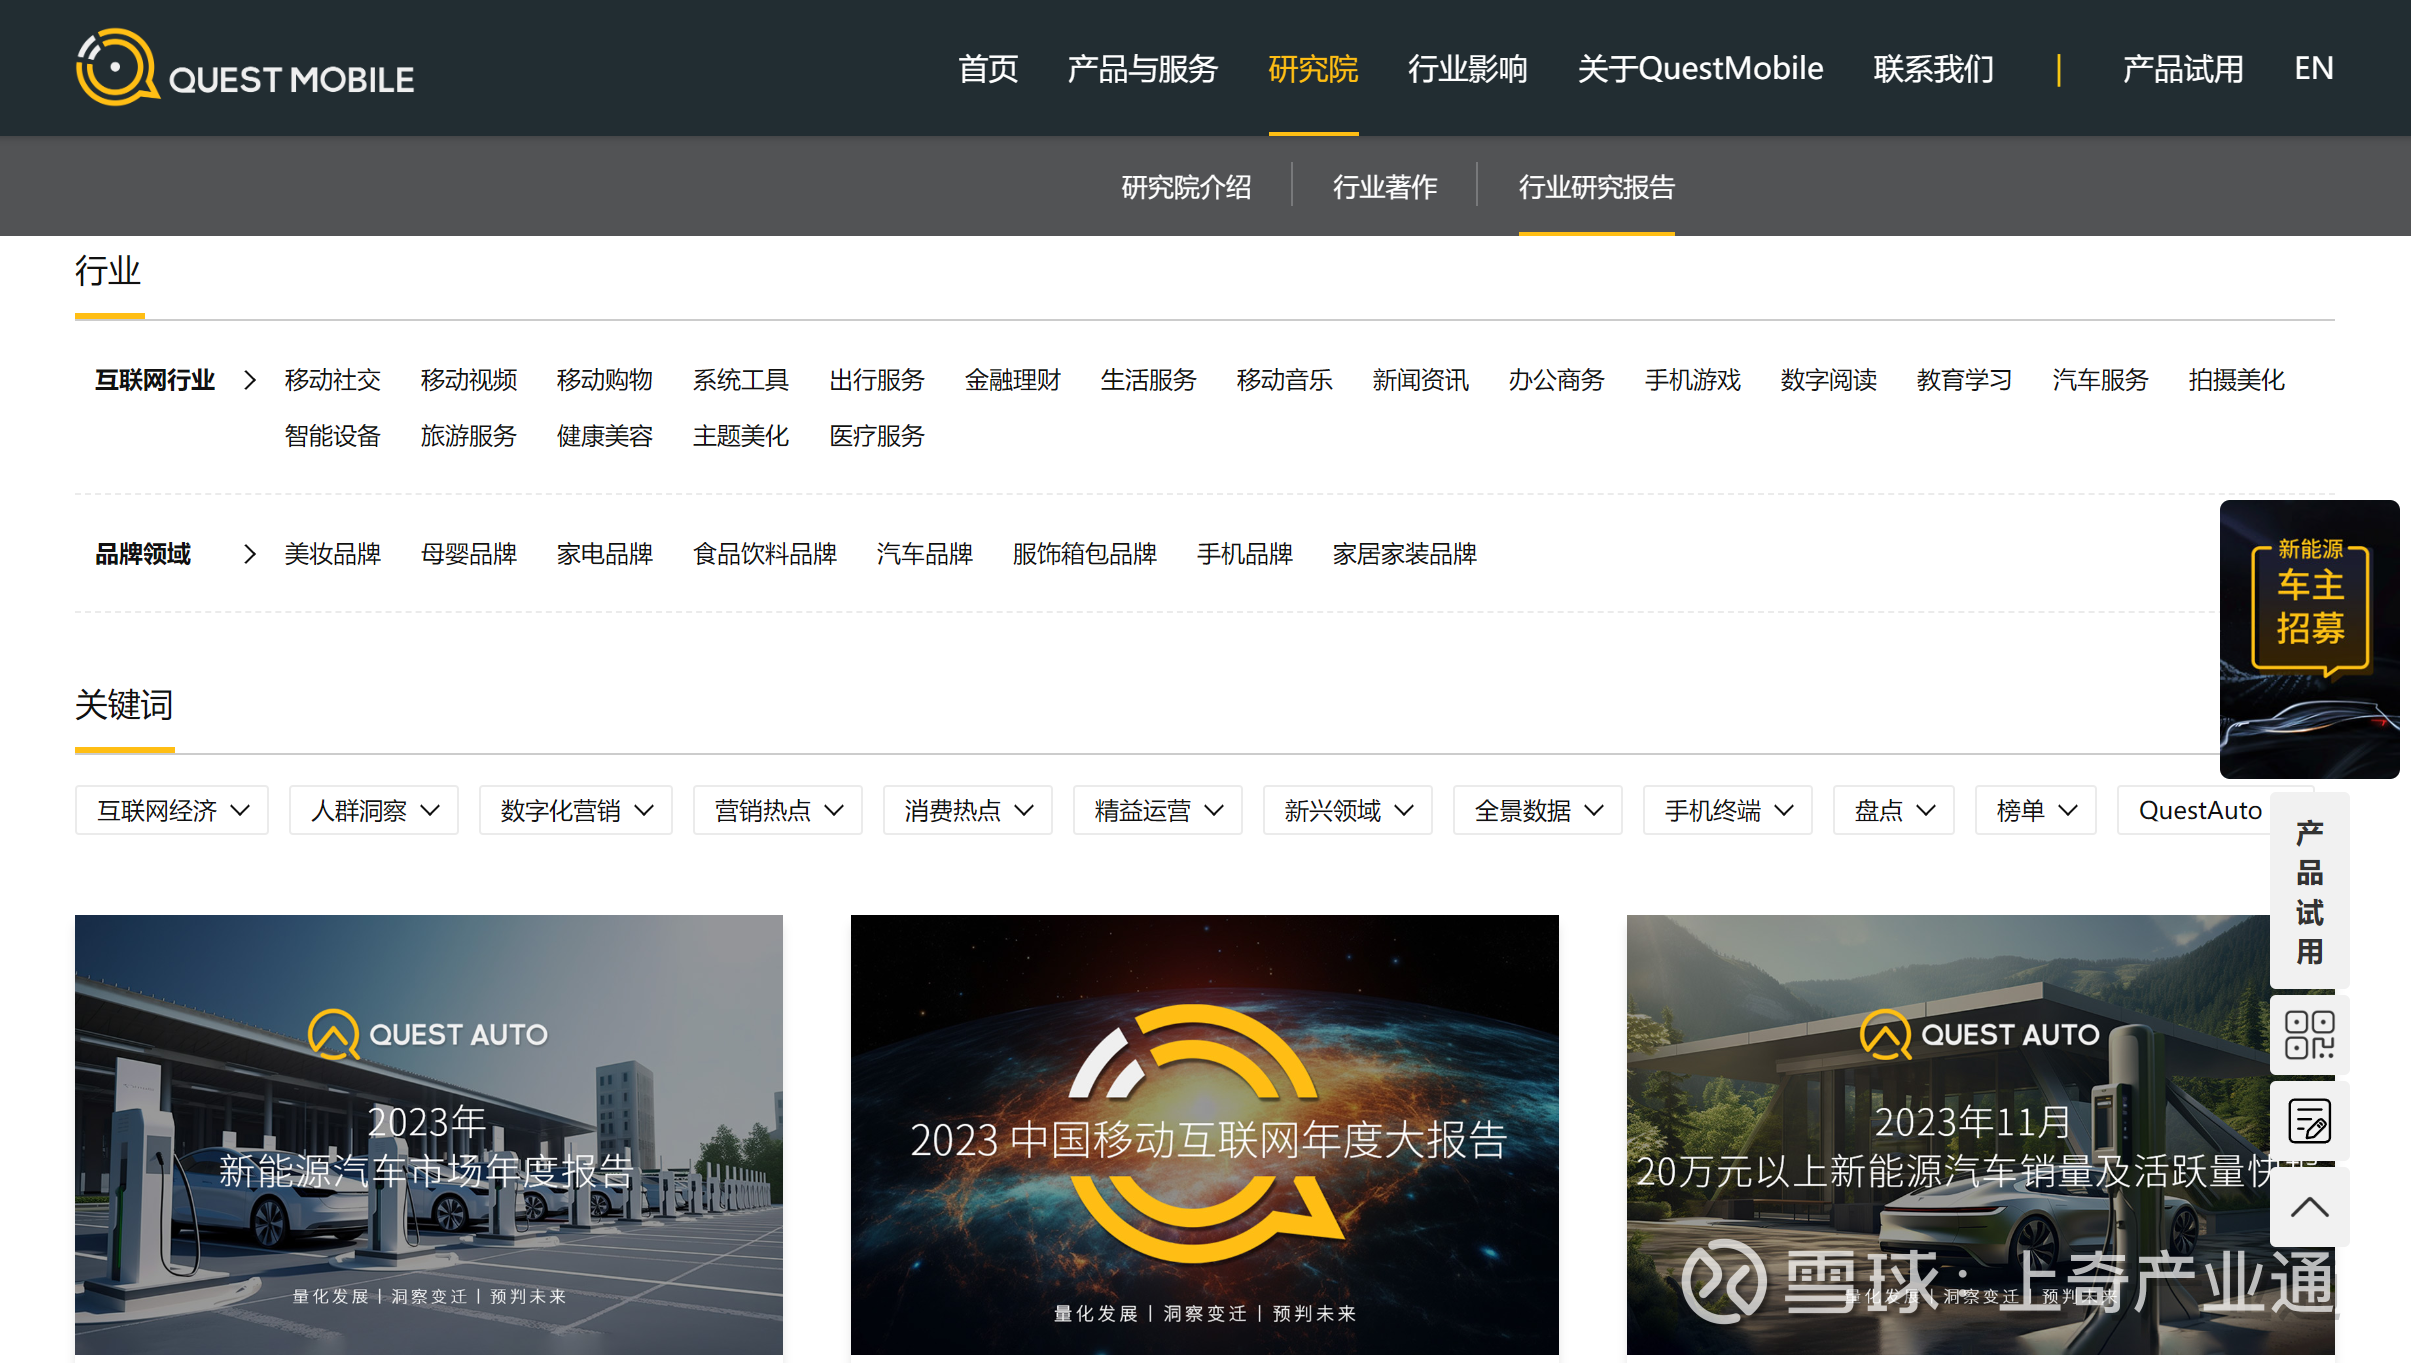Click the QuestMobile logo

pyautogui.click(x=243, y=66)
